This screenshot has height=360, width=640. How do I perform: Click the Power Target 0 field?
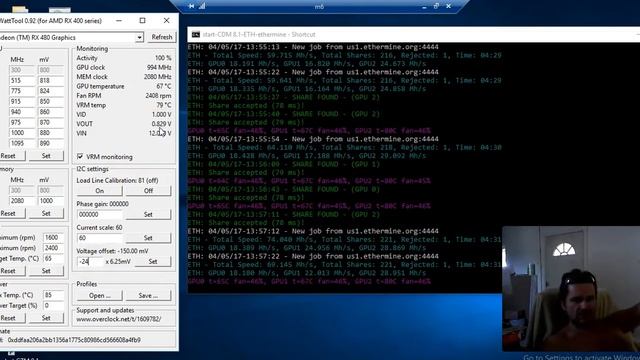click(x=53, y=306)
